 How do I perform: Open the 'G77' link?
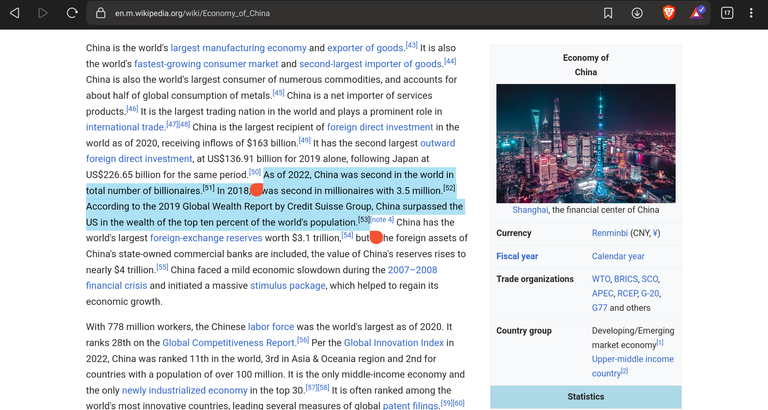[600, 308]
